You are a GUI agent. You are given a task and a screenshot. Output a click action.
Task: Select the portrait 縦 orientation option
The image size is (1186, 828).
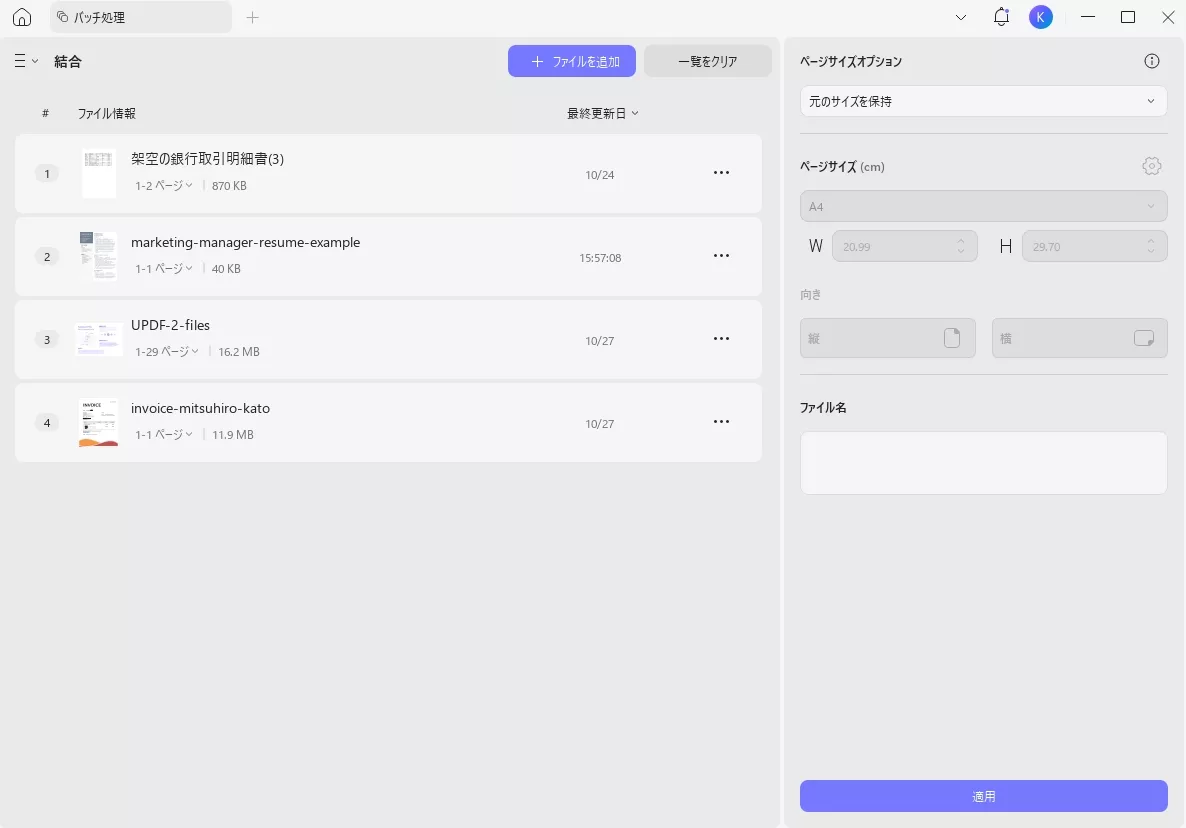pyautogui.click(x=887, y=338)
